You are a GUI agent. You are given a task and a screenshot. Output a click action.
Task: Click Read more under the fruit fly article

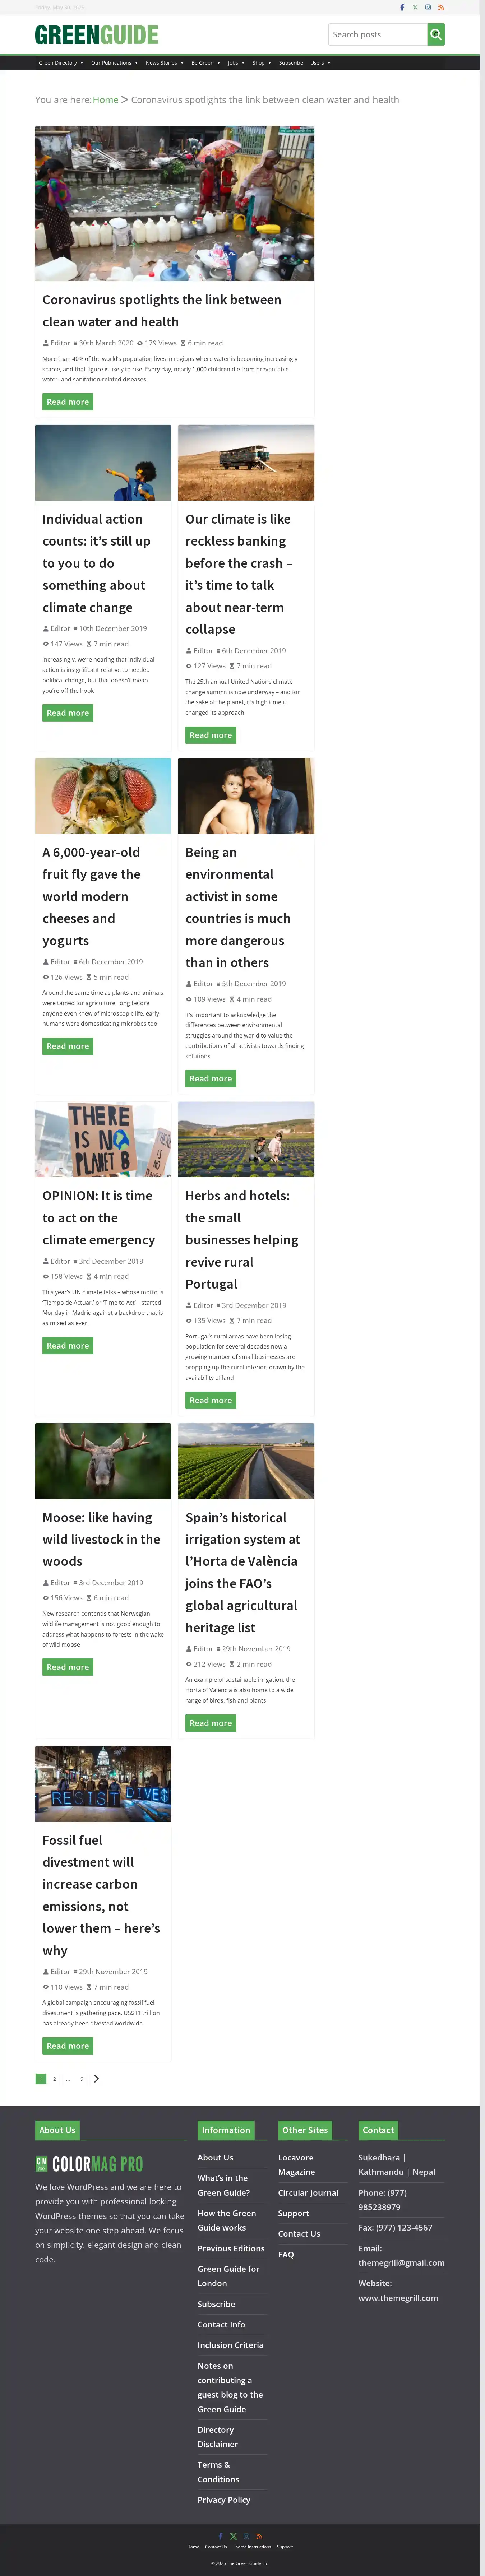coord(68,1046)
